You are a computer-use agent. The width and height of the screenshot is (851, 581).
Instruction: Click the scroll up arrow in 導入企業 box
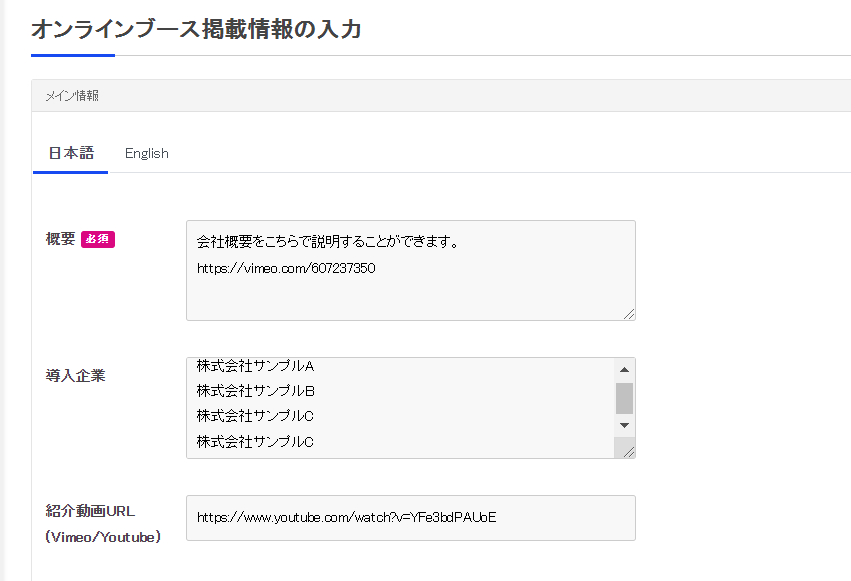pos(624,369)
